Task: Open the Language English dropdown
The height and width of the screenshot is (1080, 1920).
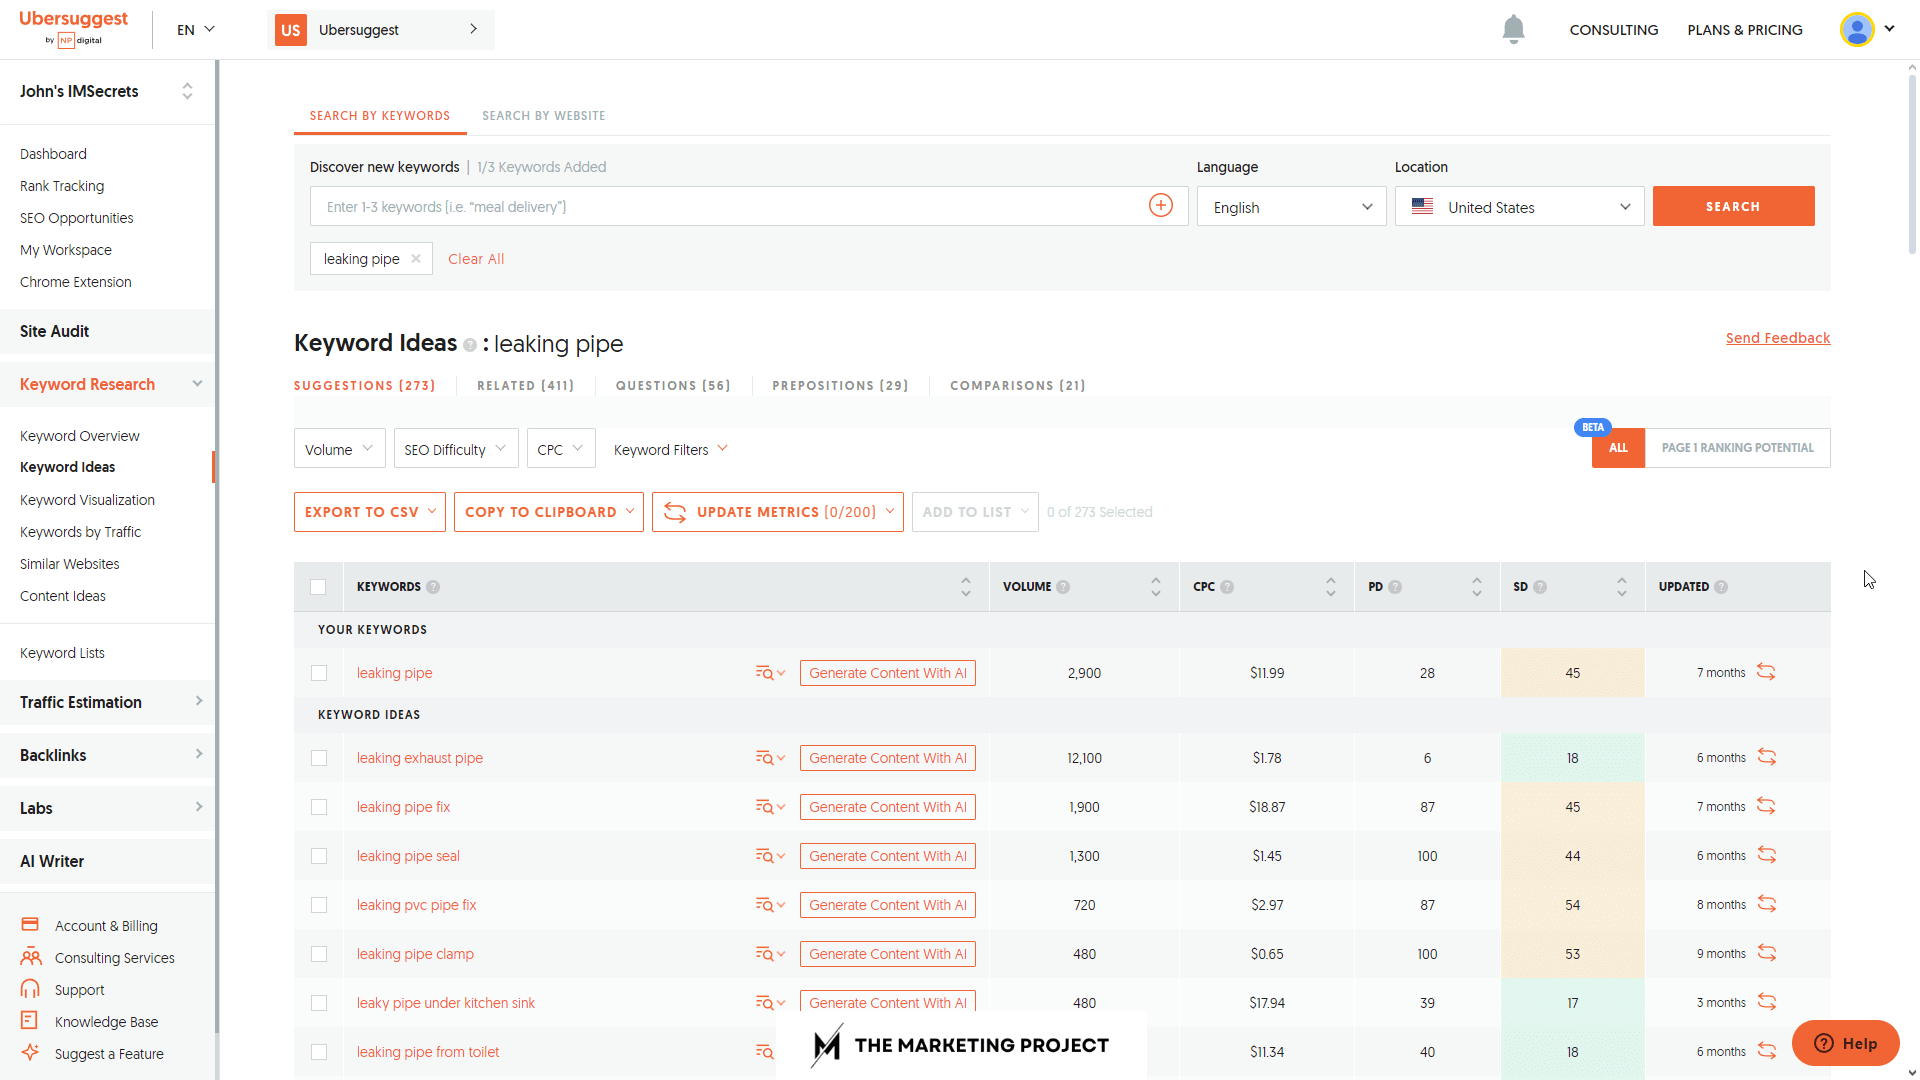Action: [1291, 207]
